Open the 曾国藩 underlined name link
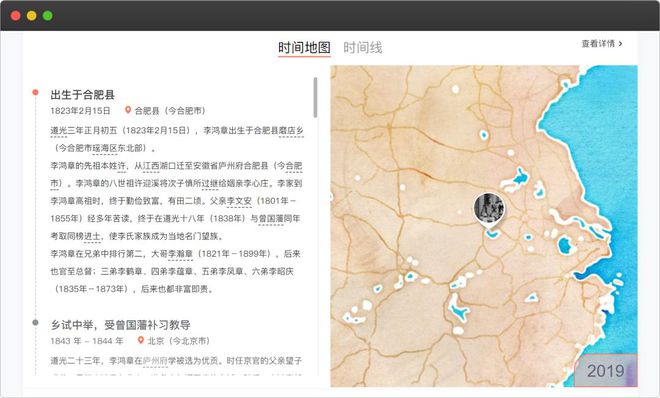The image size is (660, 398). pos(271,219)
